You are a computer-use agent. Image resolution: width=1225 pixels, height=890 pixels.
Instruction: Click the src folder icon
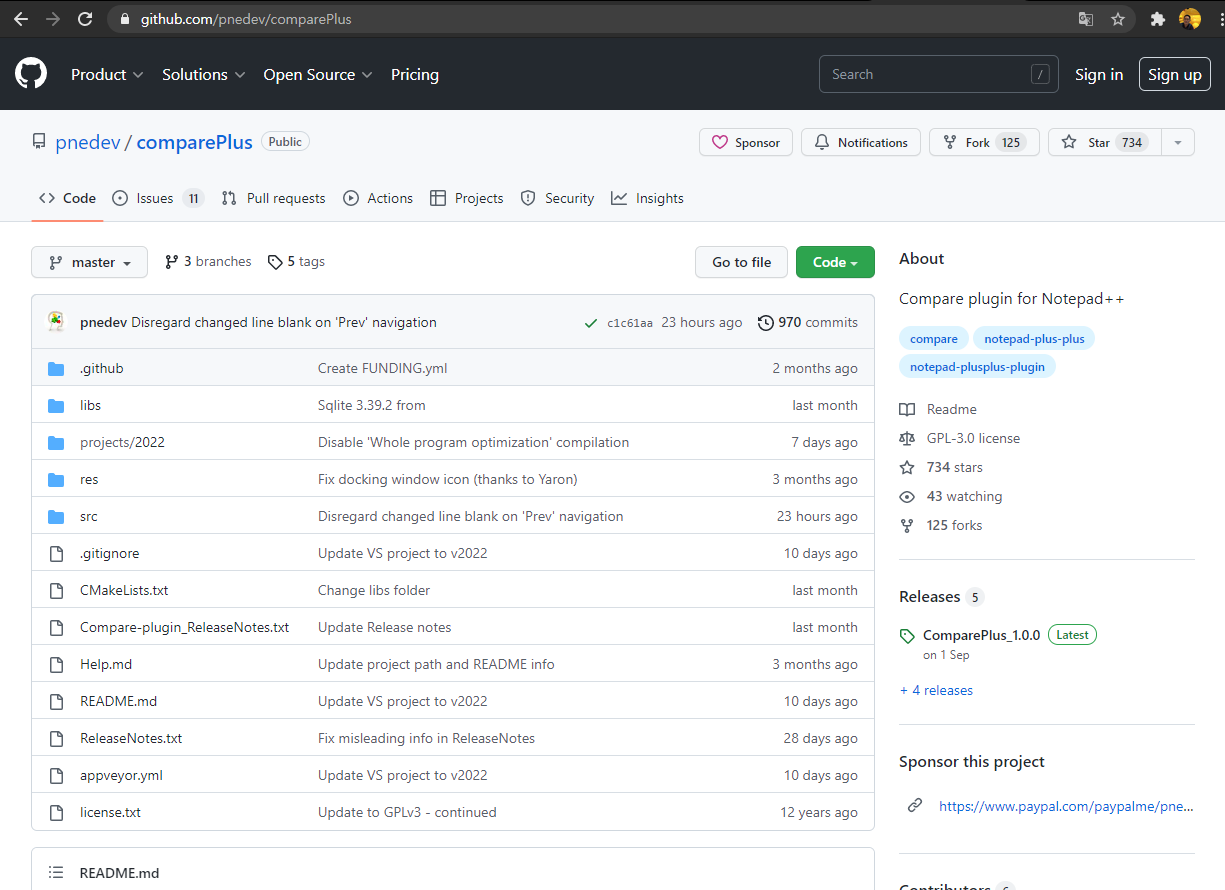(56, 516)
